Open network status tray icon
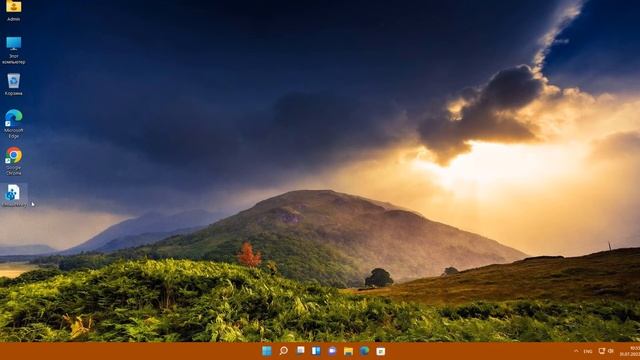 click(x=602, y=351)
